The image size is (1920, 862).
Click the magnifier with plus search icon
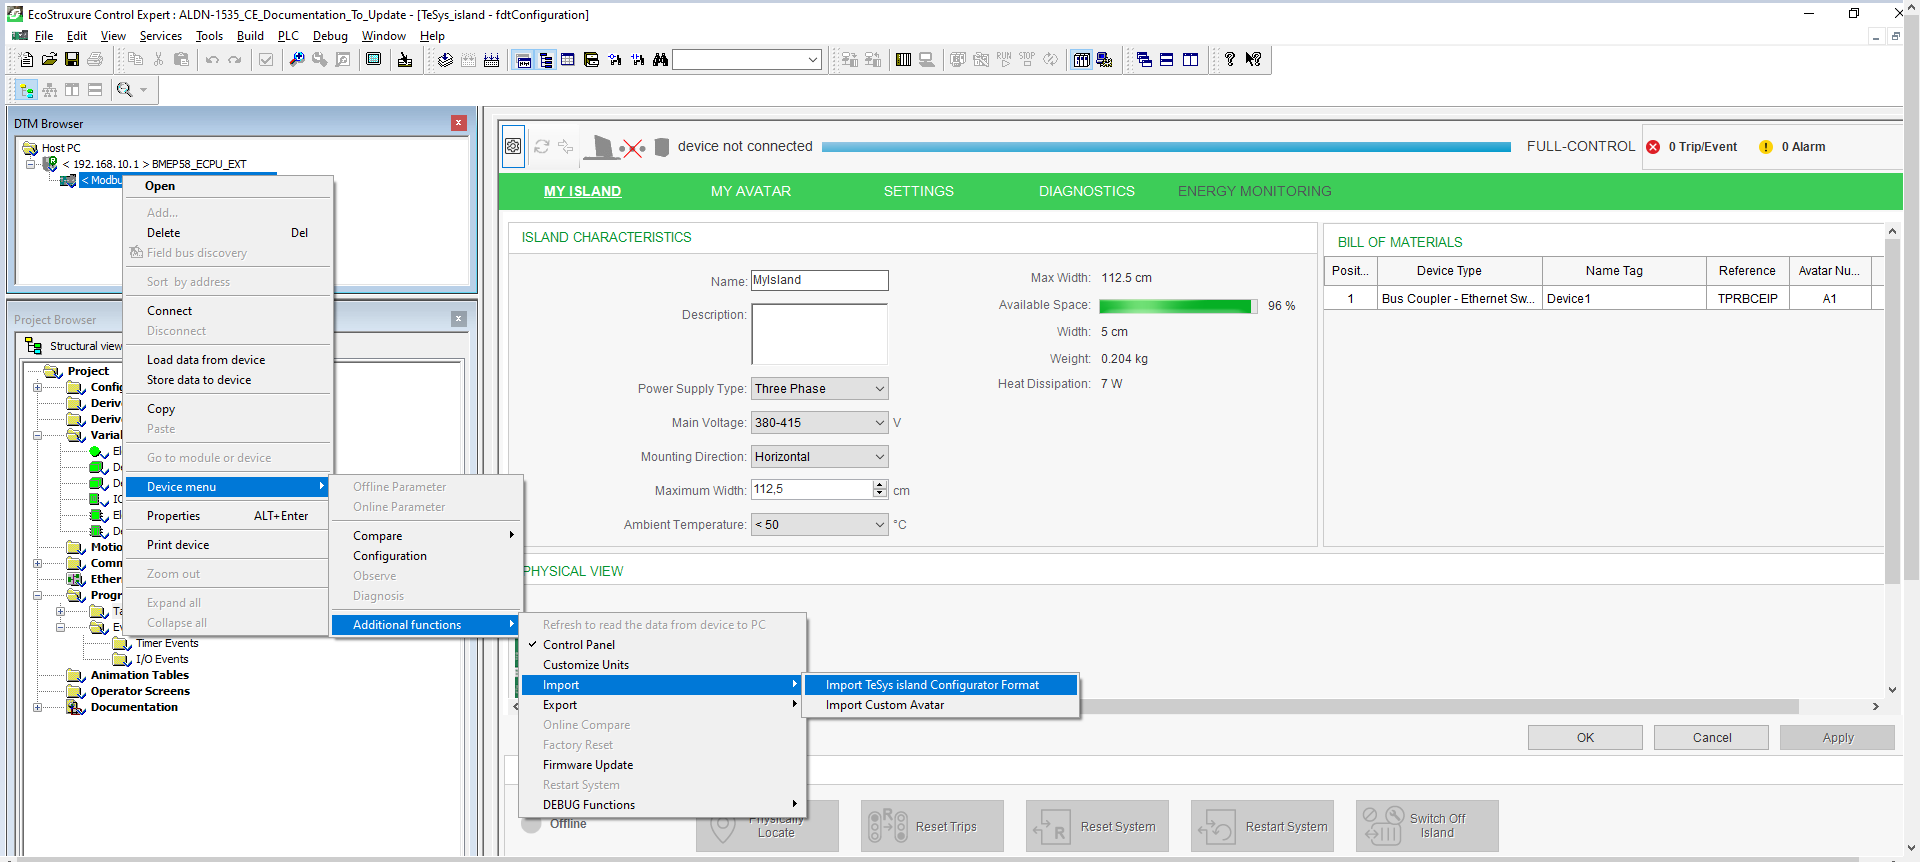pos(297,60)
